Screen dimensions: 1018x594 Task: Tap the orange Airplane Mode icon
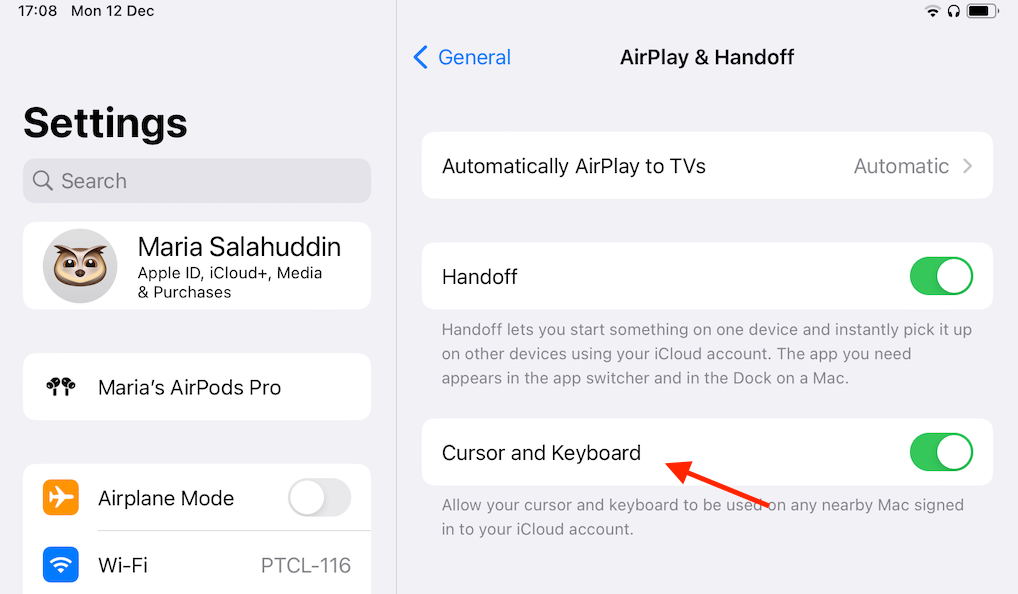[x=61, y=497]
